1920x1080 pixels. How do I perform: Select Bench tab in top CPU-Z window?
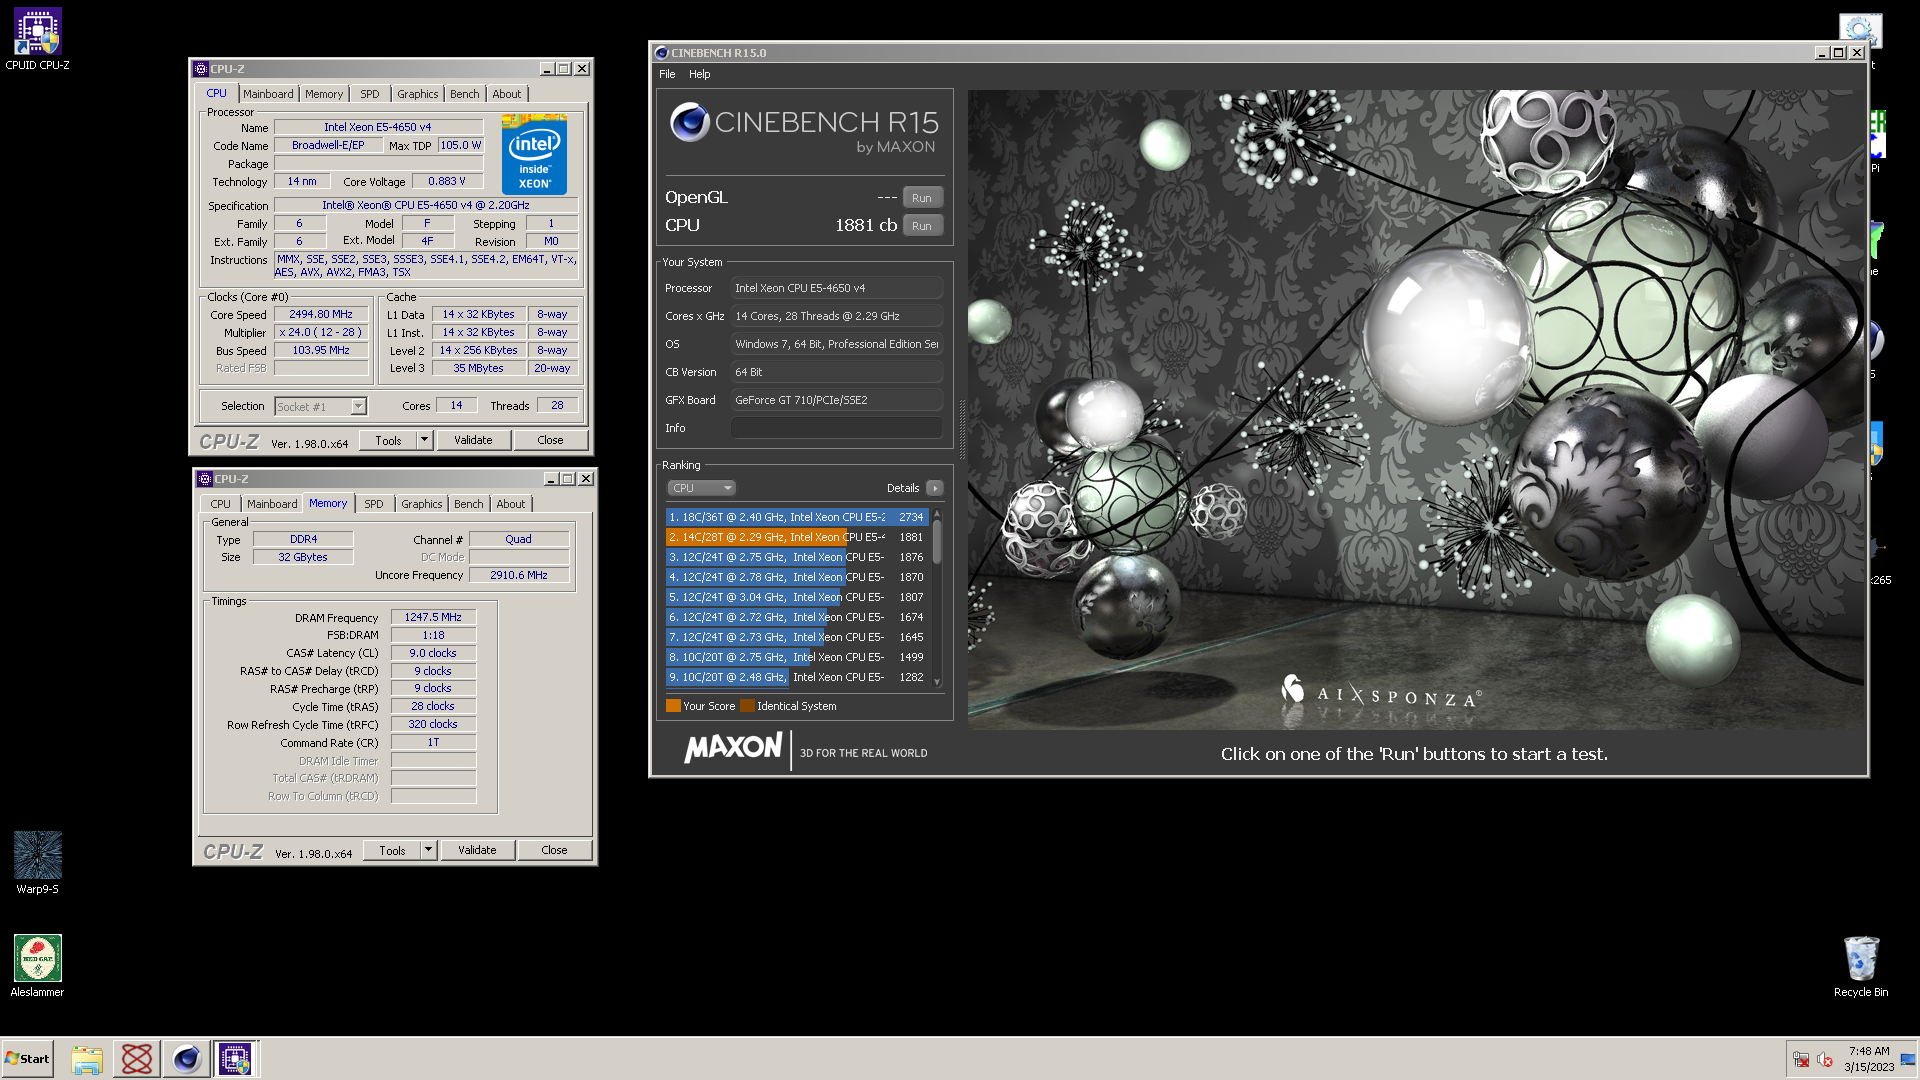(464, 94)
